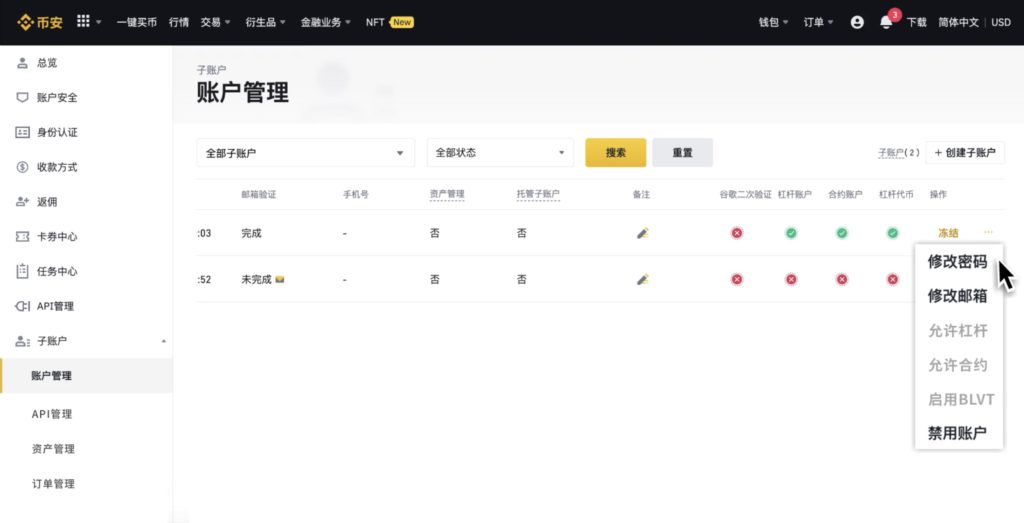Screen dimensions: 1024x523
Task: Edit remark pencil in 未完成 row
Action: point(643,279)
